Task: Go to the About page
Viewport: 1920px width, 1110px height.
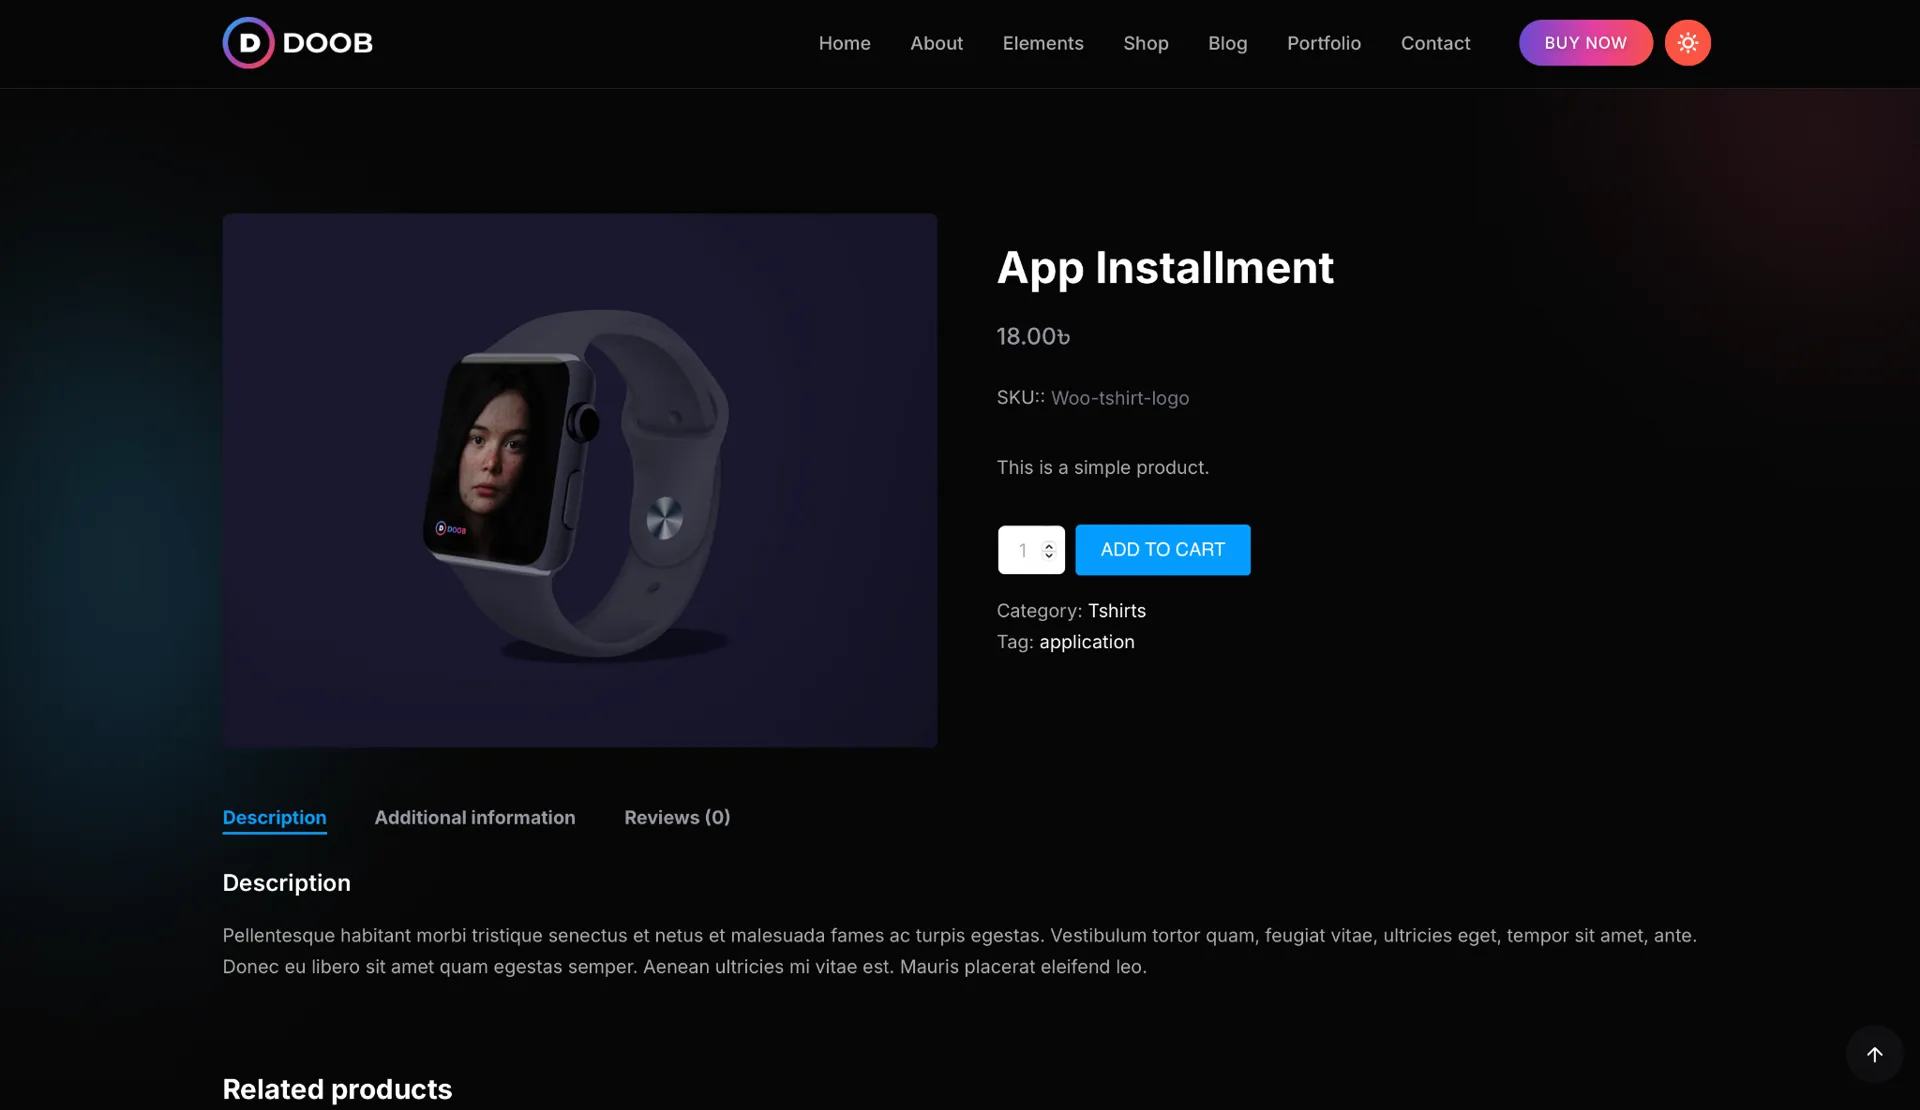Action: point(936,43)
